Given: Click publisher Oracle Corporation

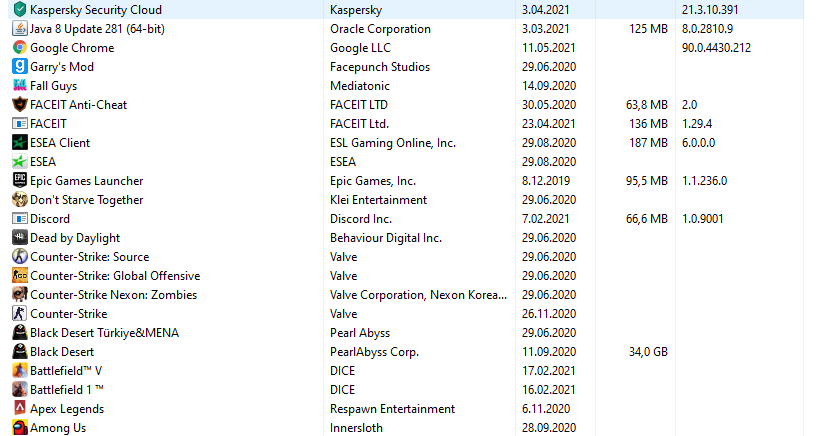Looking at the screenshot, I should pyautogui.click(x=380, y=29).
